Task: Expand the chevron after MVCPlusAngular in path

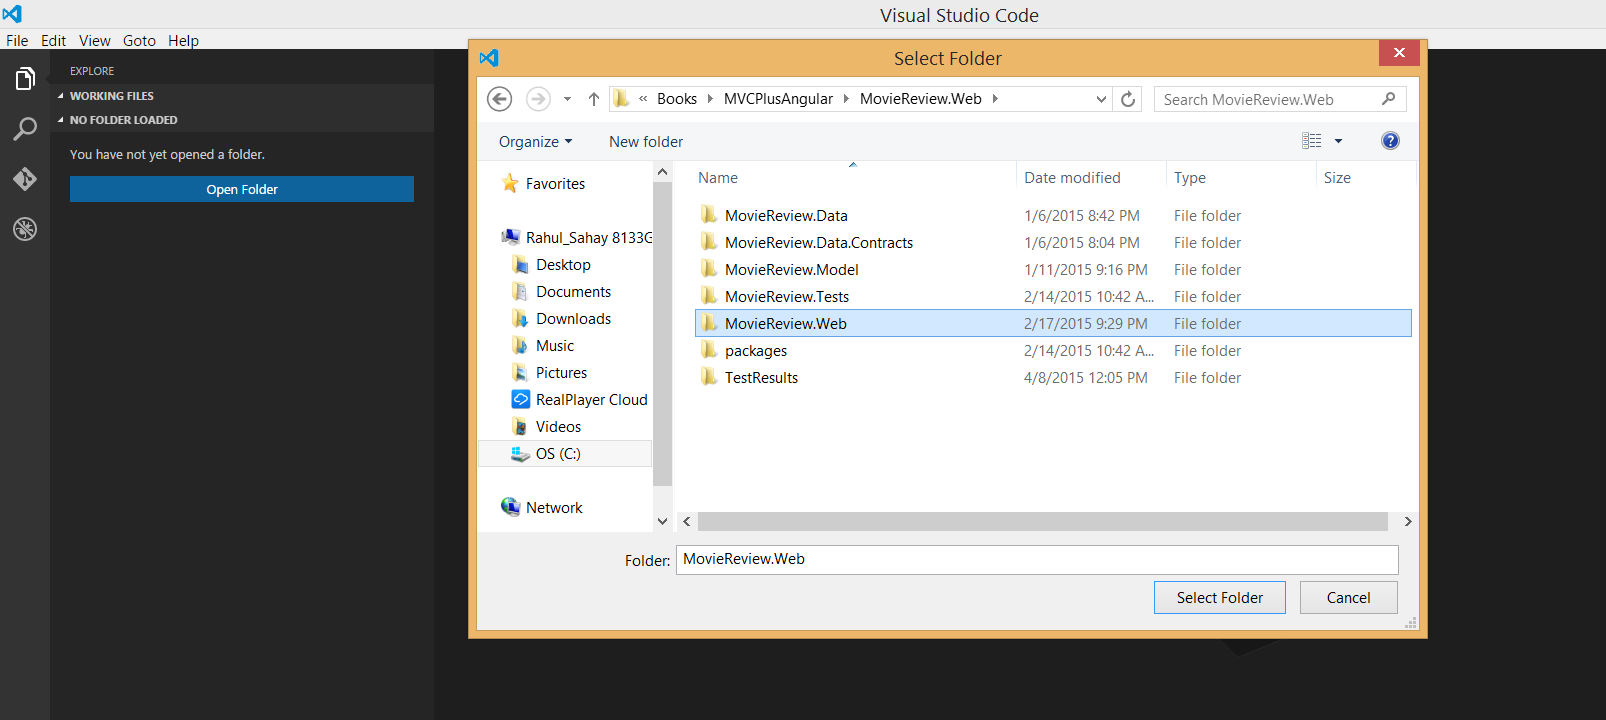Action: click(x=846, y=98)
